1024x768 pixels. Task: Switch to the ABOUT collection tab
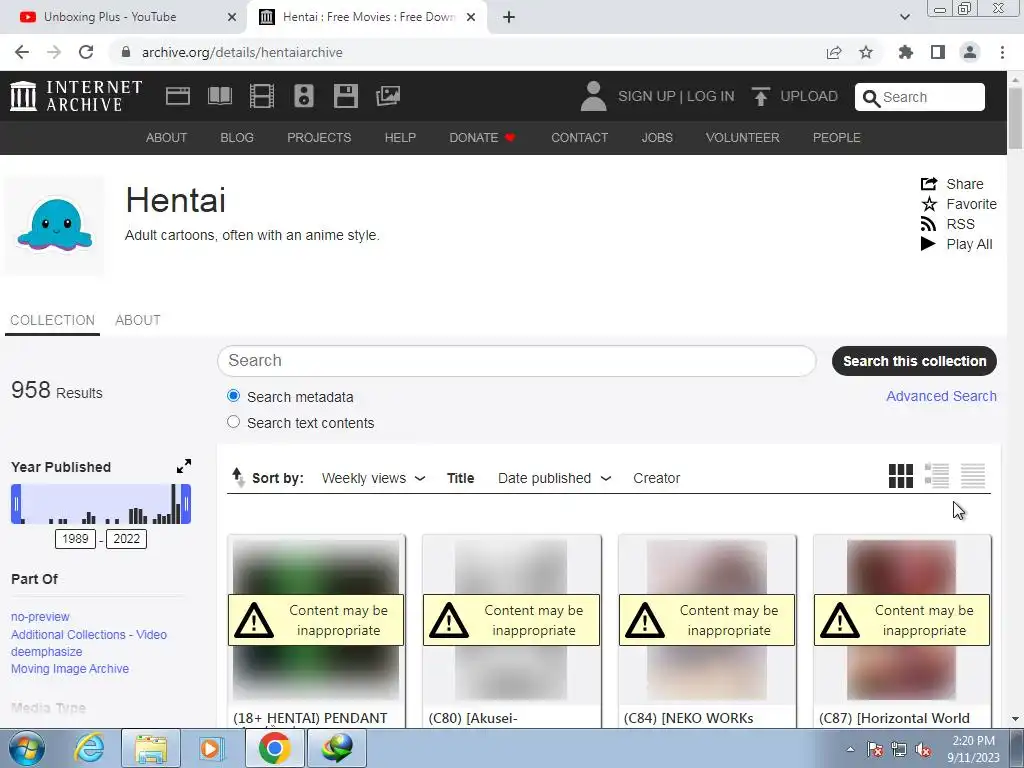(x=138, y=320)
